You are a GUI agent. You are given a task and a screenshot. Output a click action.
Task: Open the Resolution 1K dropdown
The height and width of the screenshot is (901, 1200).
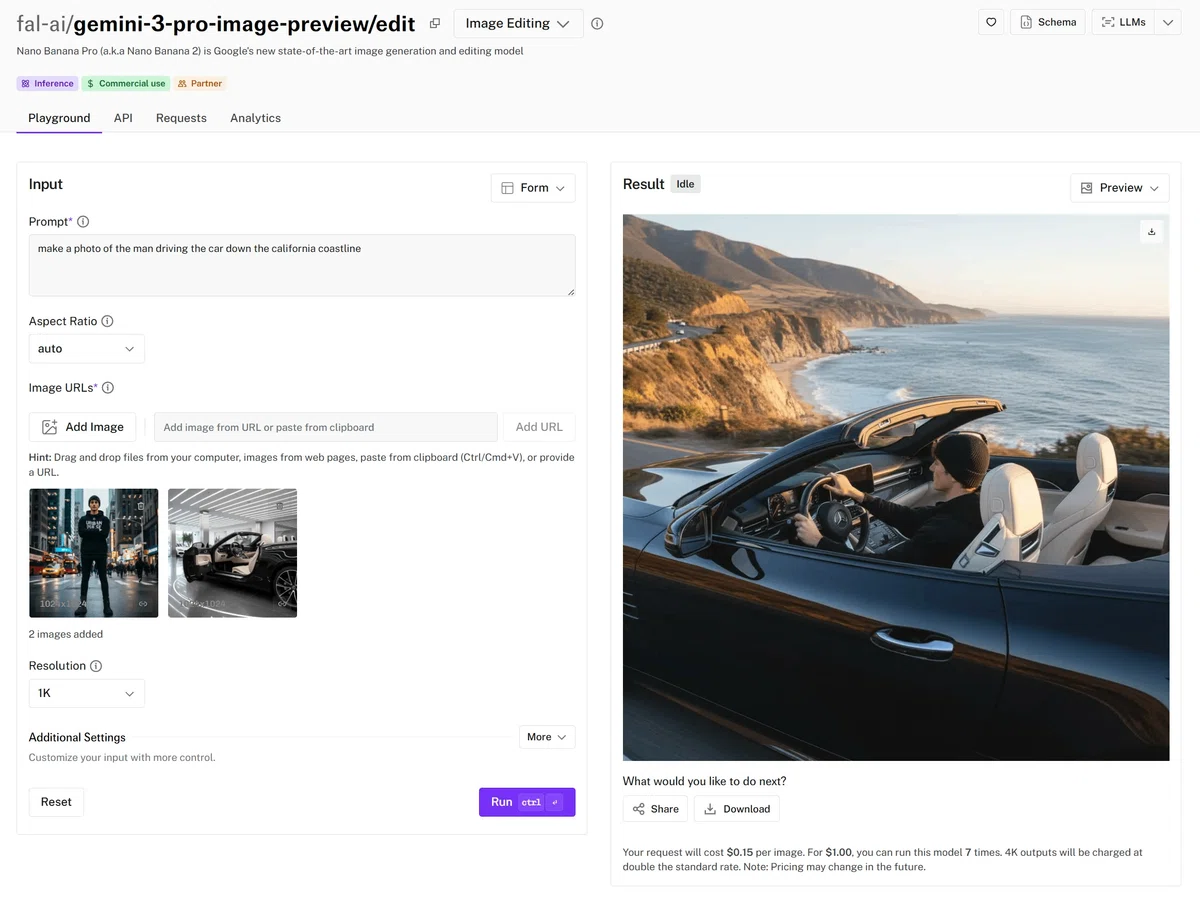point(86,693)
